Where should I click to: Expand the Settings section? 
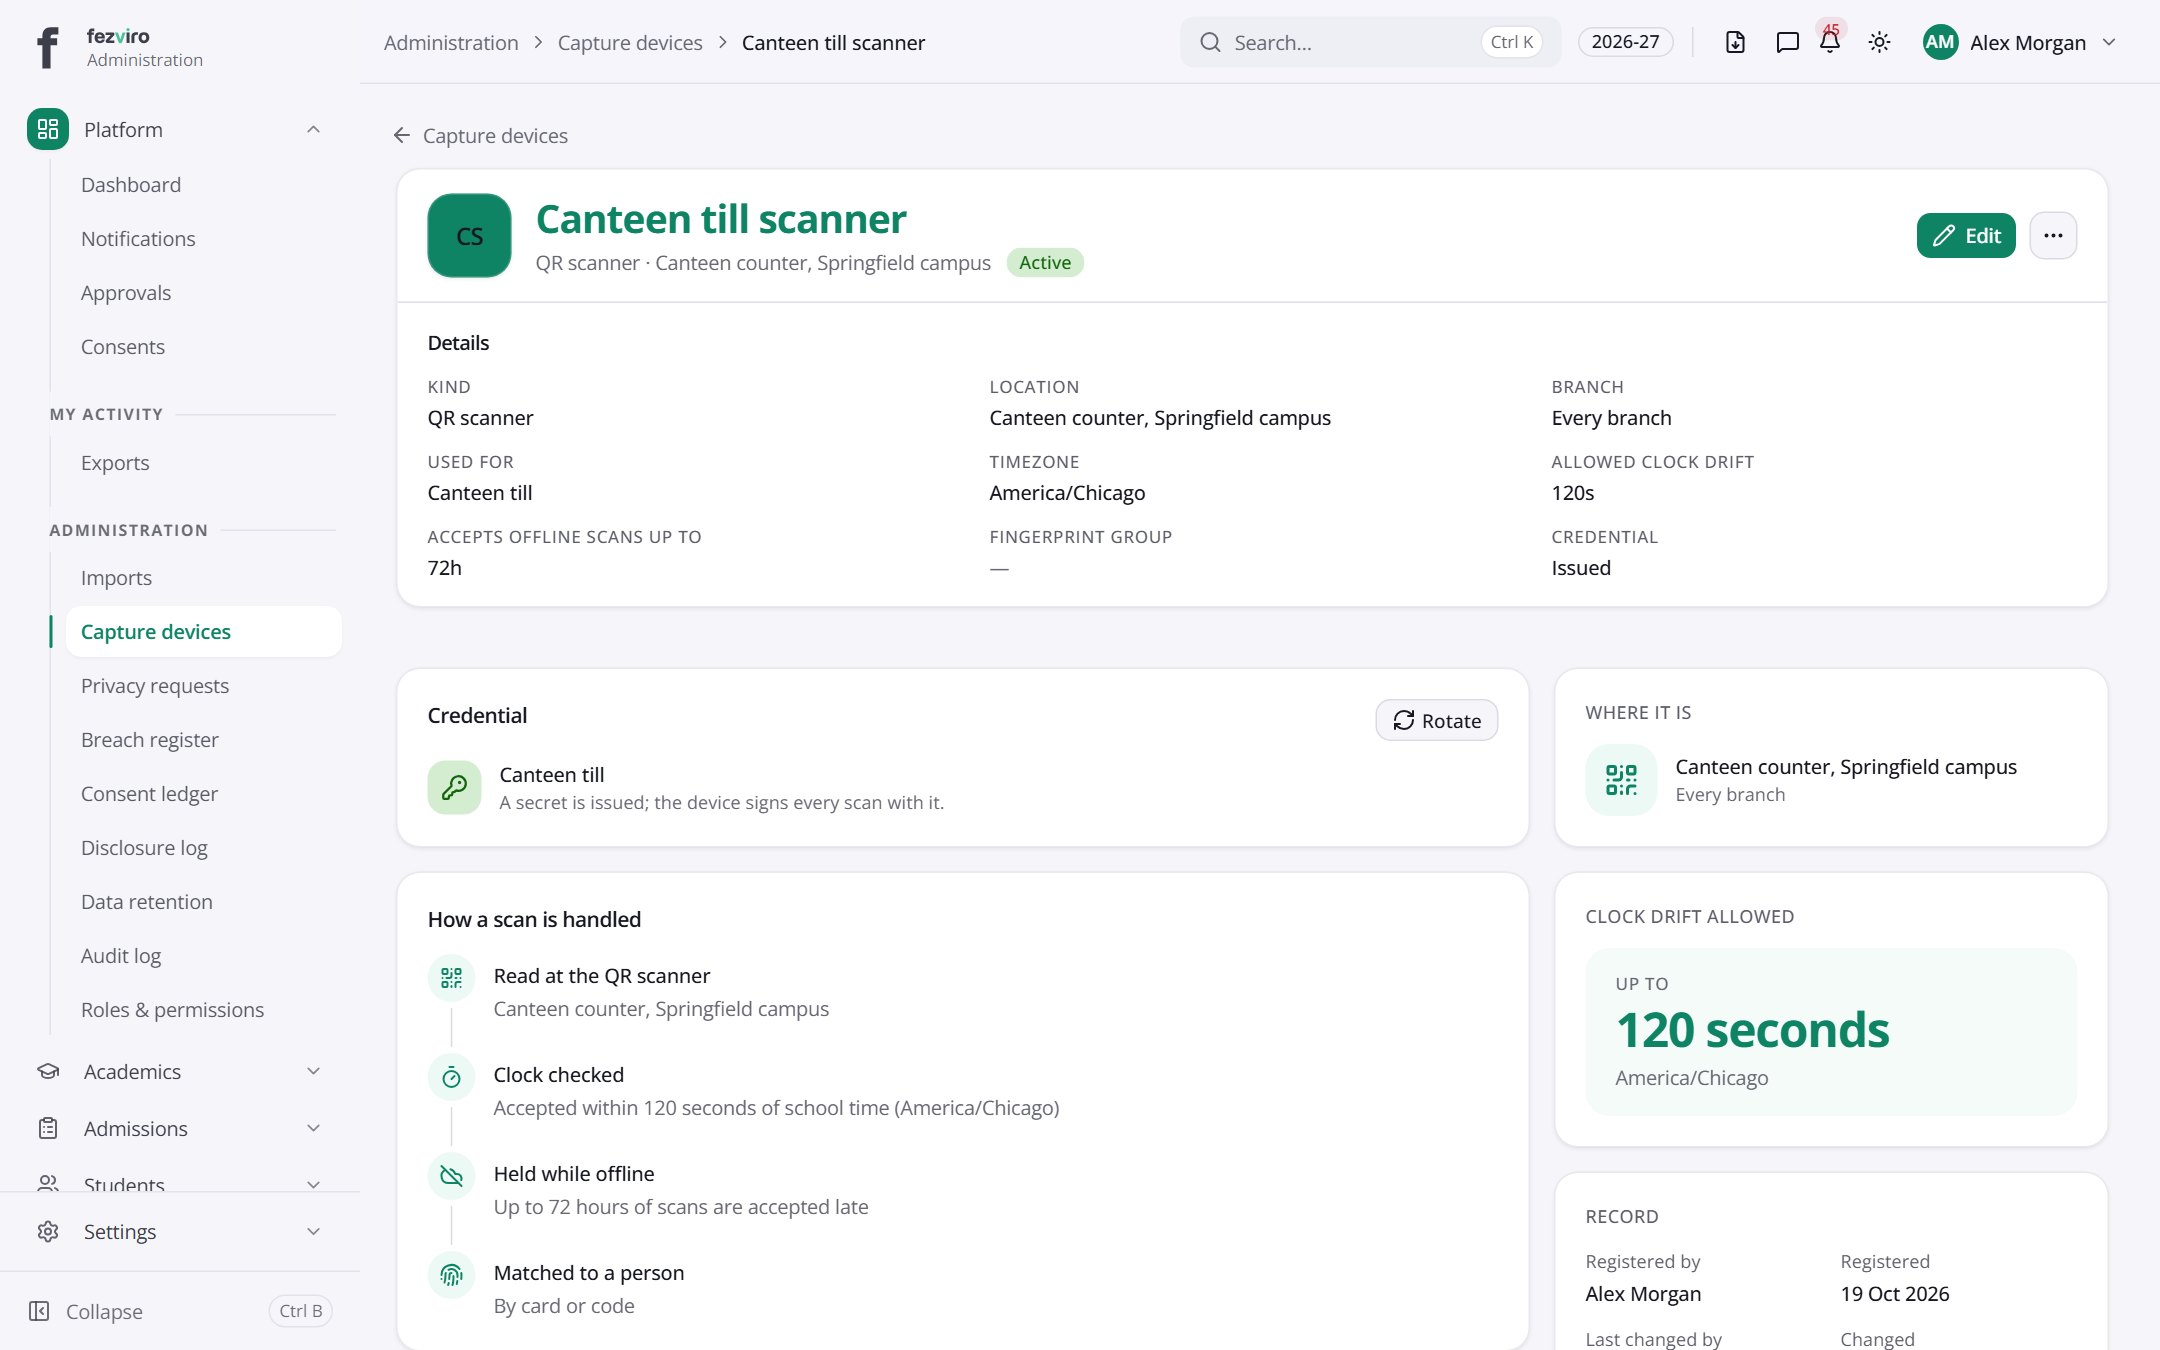(x=180, y=1231)
